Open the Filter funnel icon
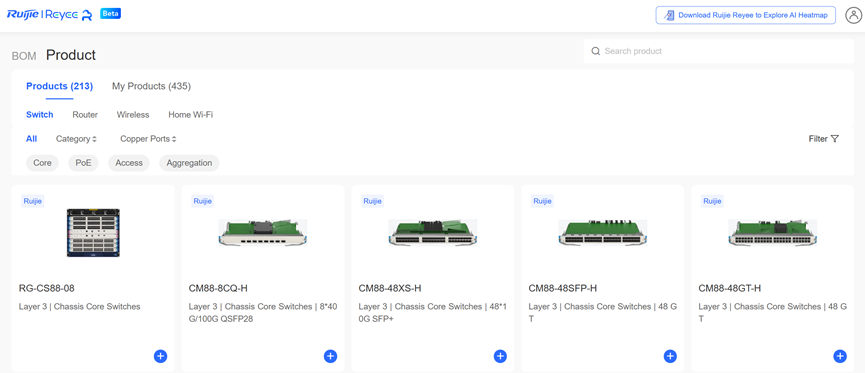 pos(835,139)
